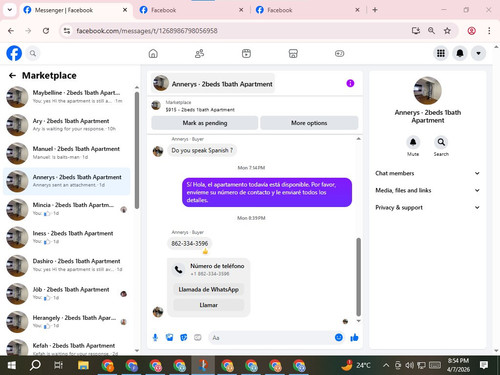This screenshot has width=500, height=375.
Task: Open the Friends icon in top navigation
Action: pos(199,53)
